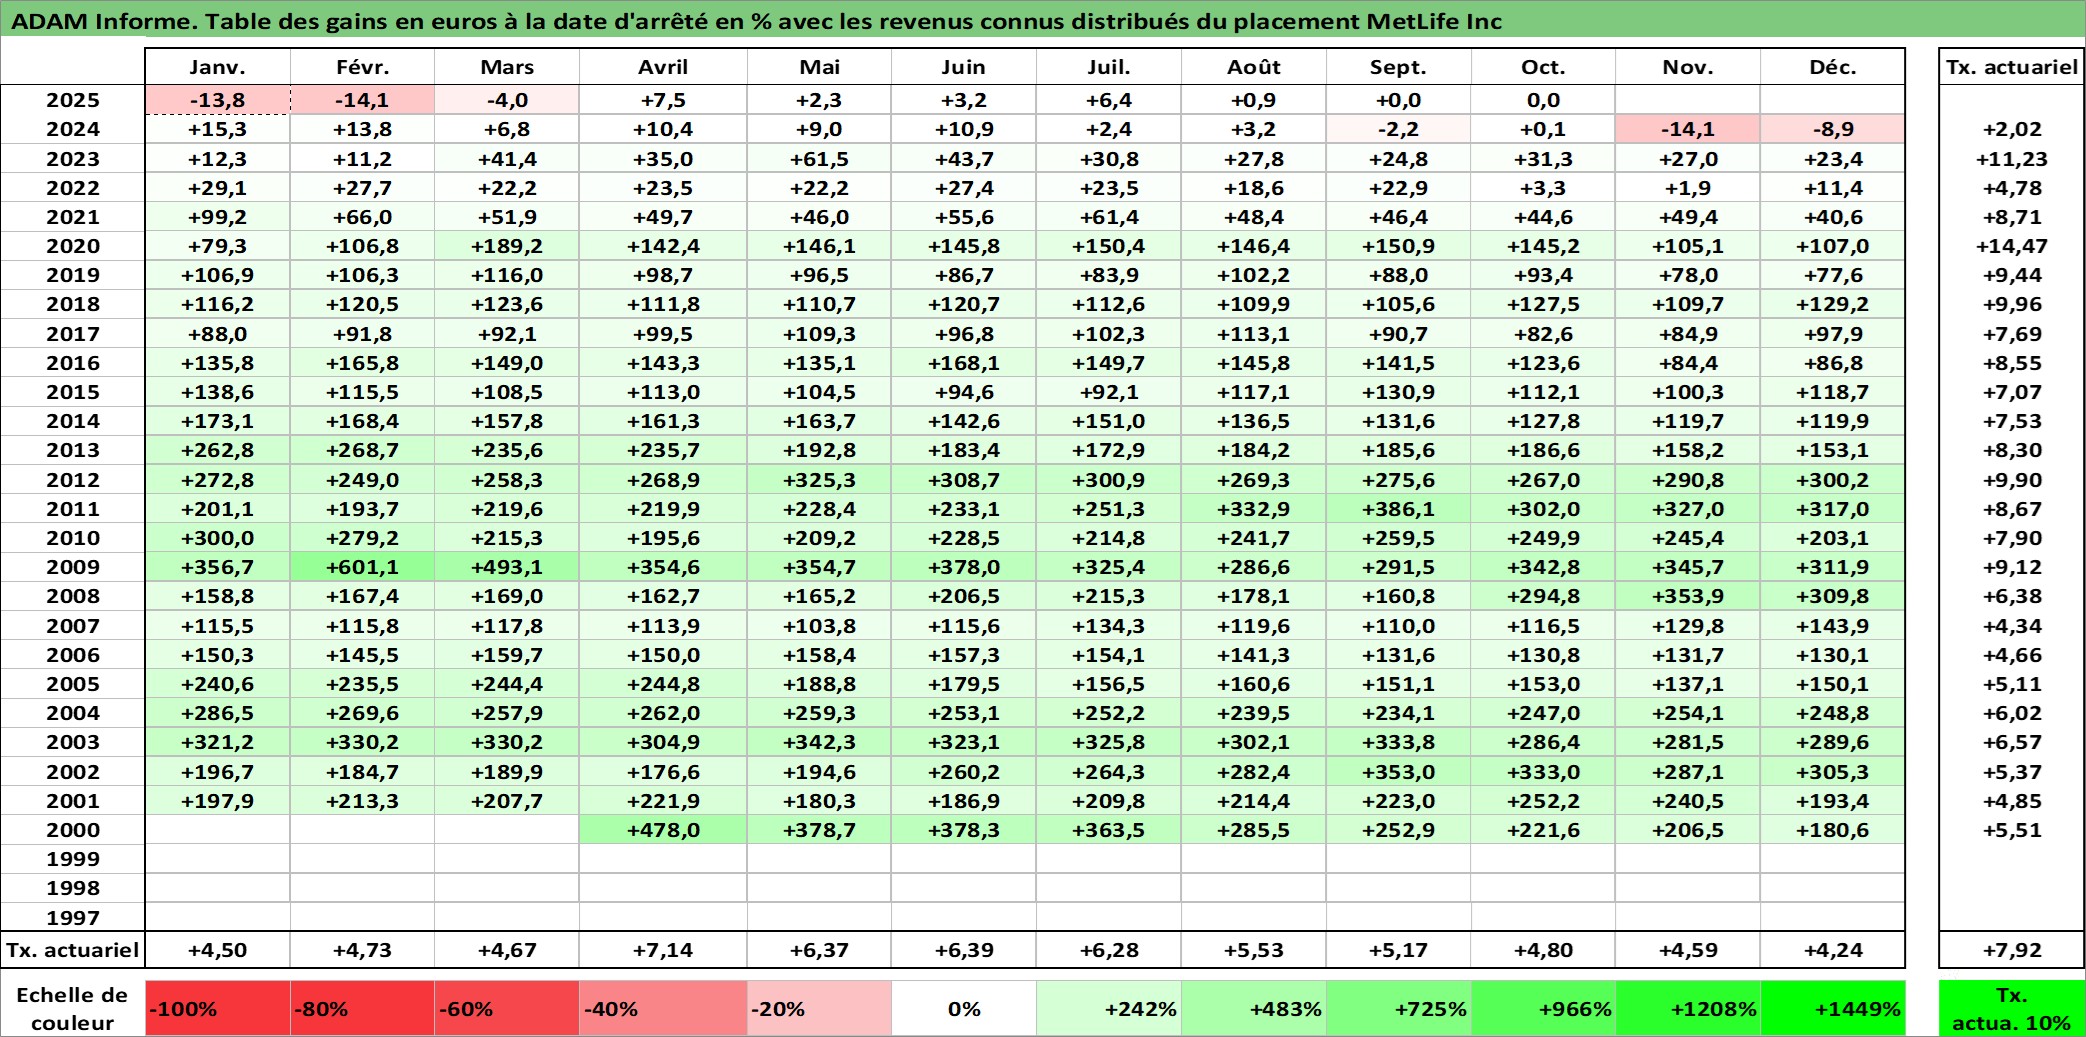Select cell -2,2 for September 2024
Image resolution: width=2086 pixels, height=1037 pixels.
coord(1398,129)
